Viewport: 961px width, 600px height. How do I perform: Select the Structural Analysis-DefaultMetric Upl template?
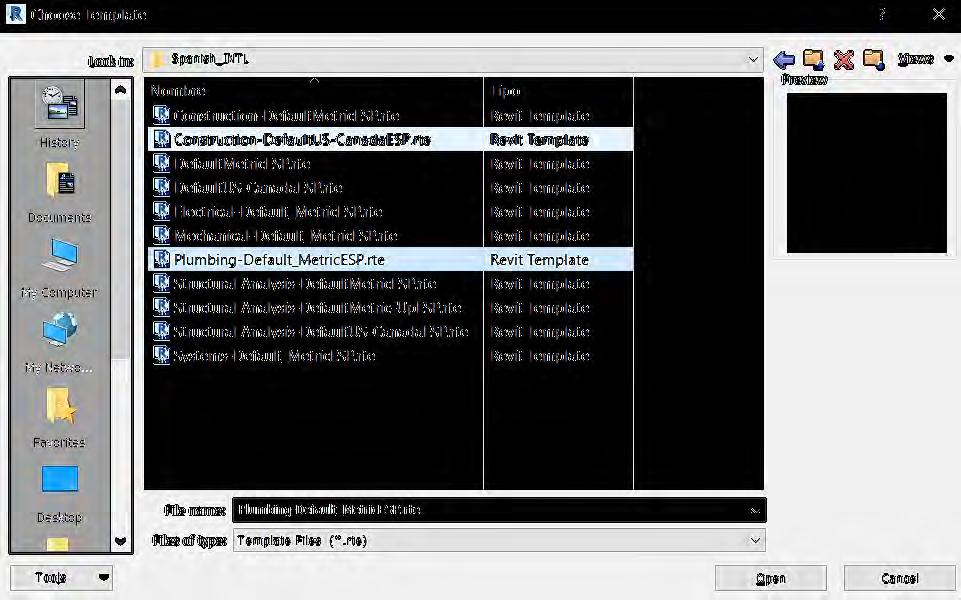click(317, 308)
